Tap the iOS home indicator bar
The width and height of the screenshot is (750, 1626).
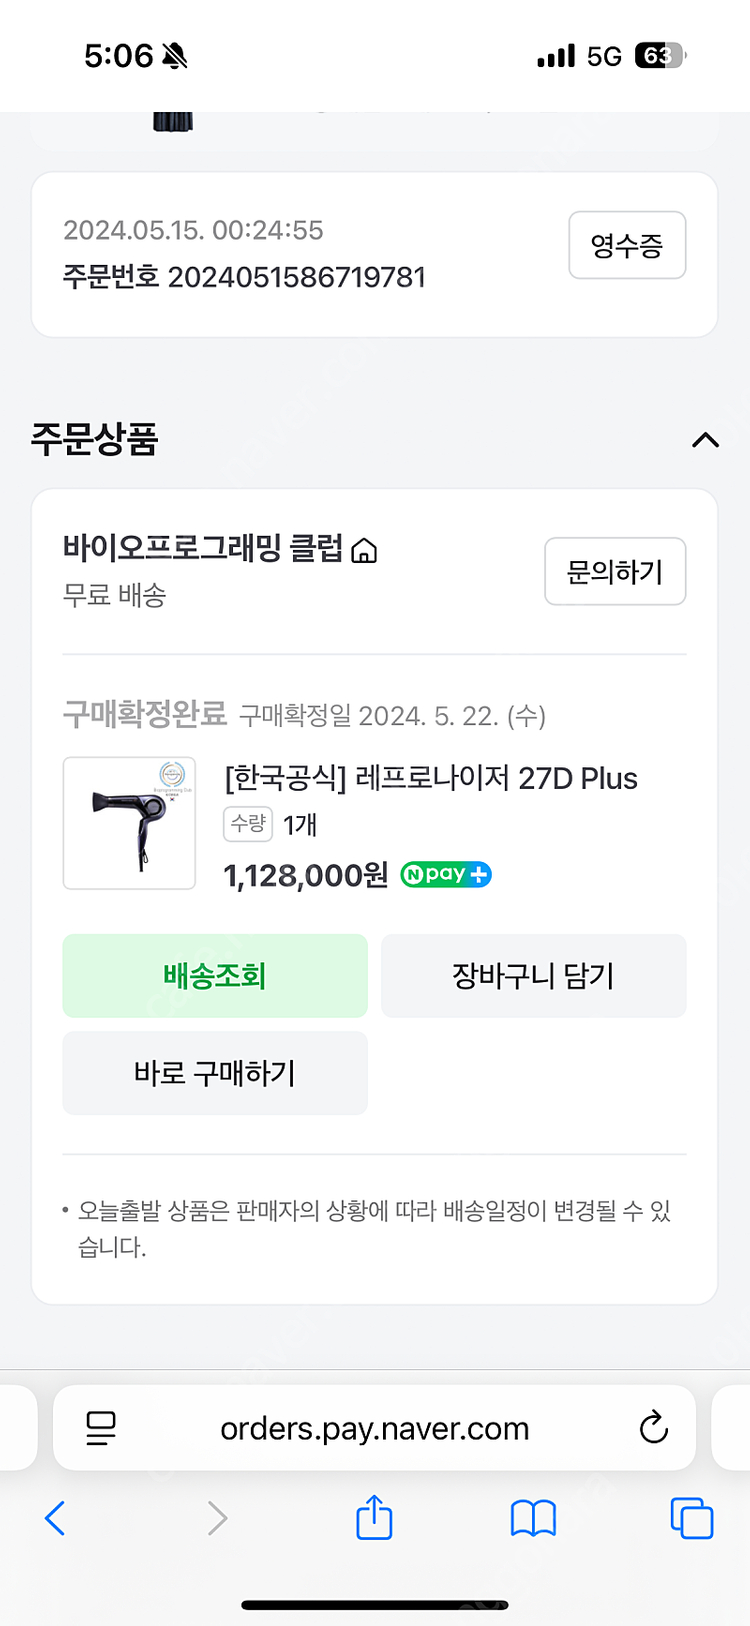tap(375, 1605)
